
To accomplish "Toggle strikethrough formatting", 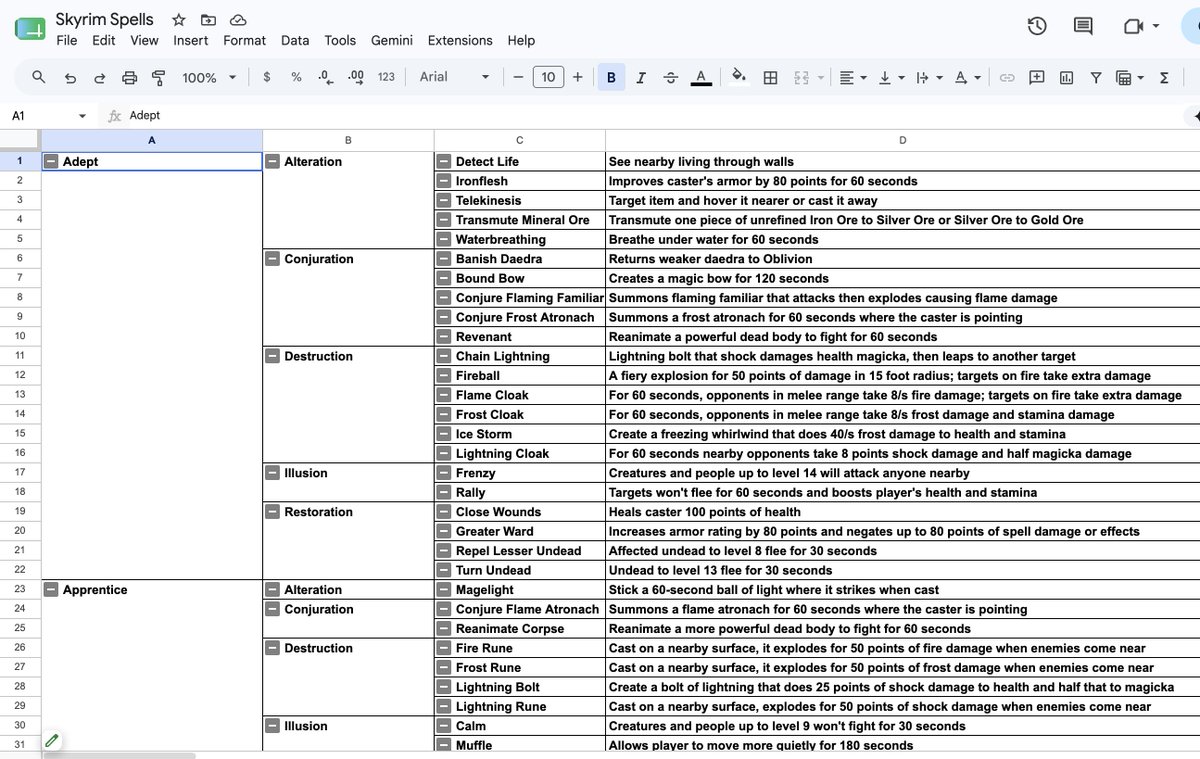I will (670, 77).
